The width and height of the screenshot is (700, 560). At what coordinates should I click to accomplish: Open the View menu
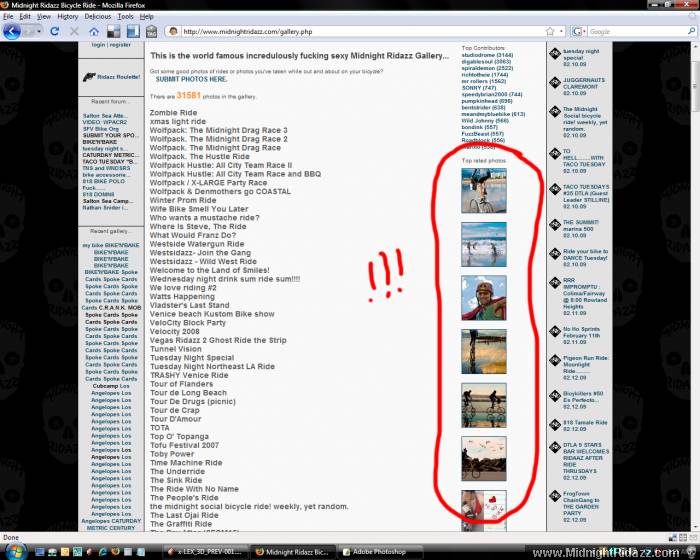[x=44, y=17]
